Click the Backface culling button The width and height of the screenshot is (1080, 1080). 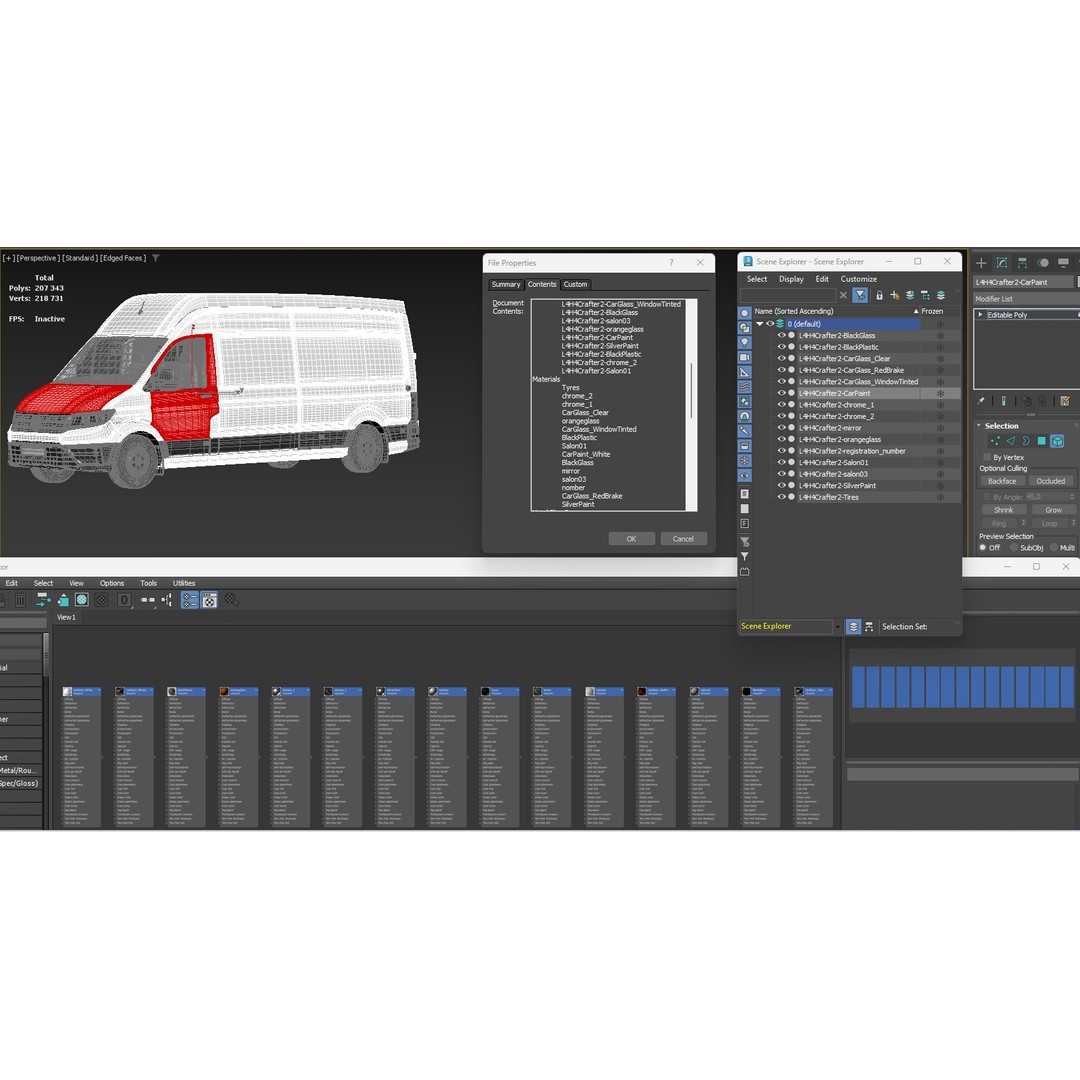click(1002, 481)
